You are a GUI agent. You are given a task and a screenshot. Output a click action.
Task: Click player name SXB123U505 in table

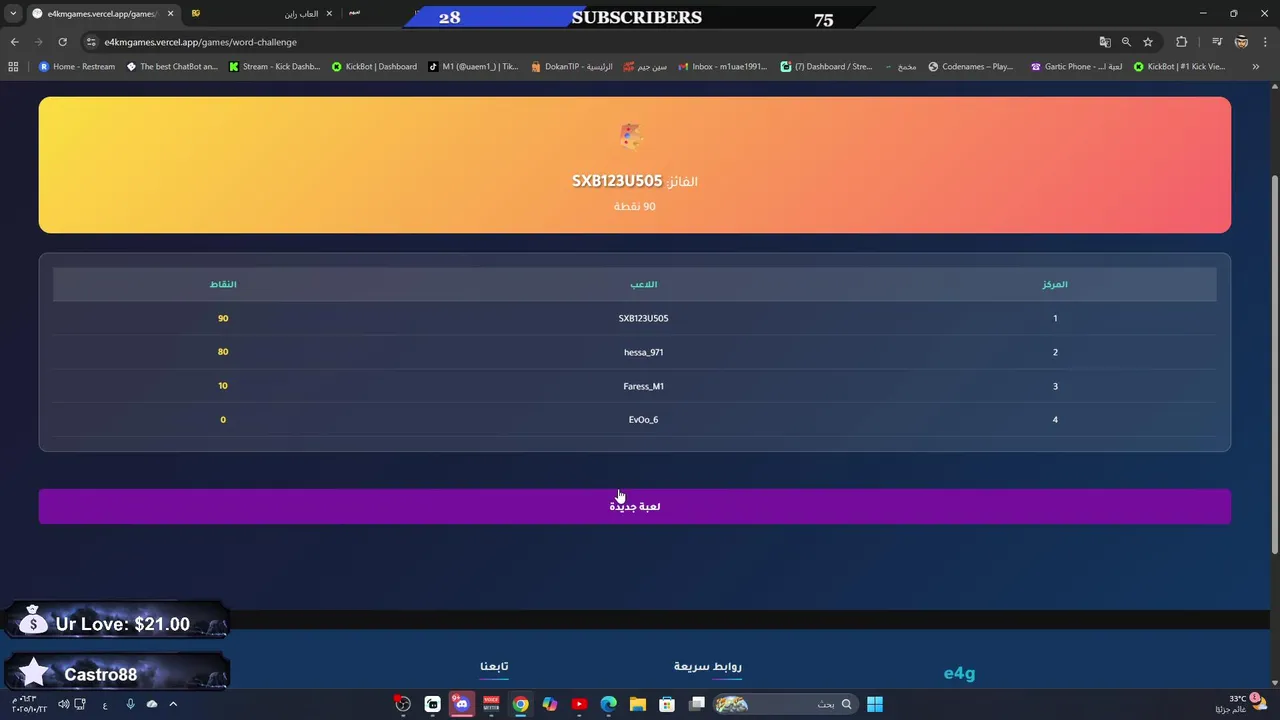(x=643, y=318)
